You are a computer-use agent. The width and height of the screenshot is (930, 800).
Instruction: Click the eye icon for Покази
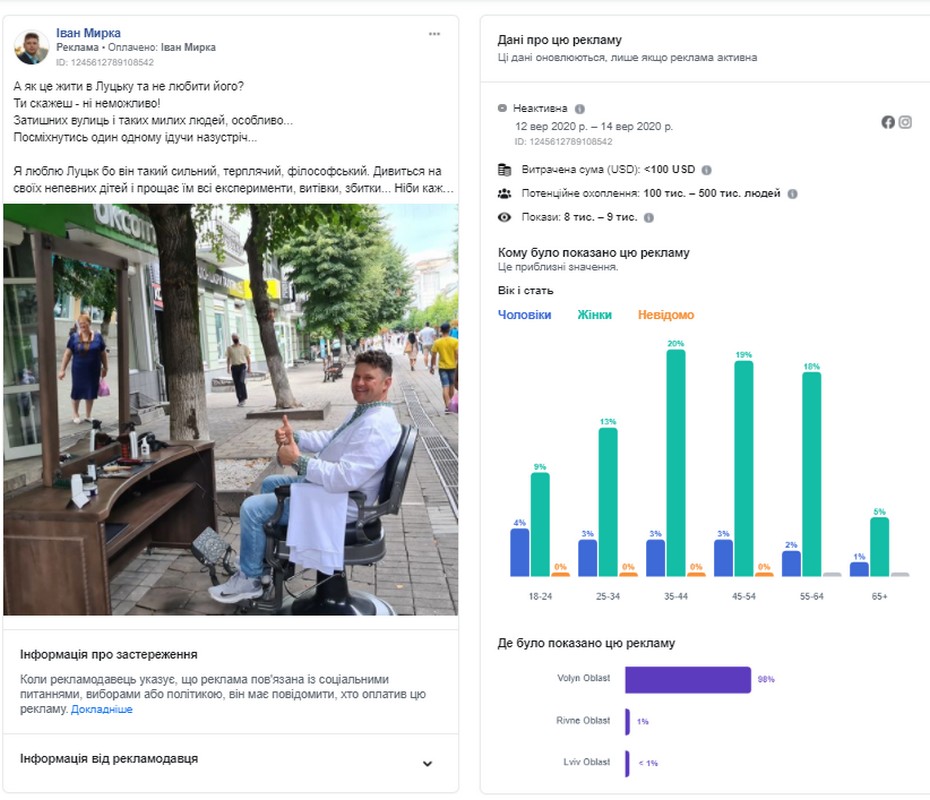point(504,217)
